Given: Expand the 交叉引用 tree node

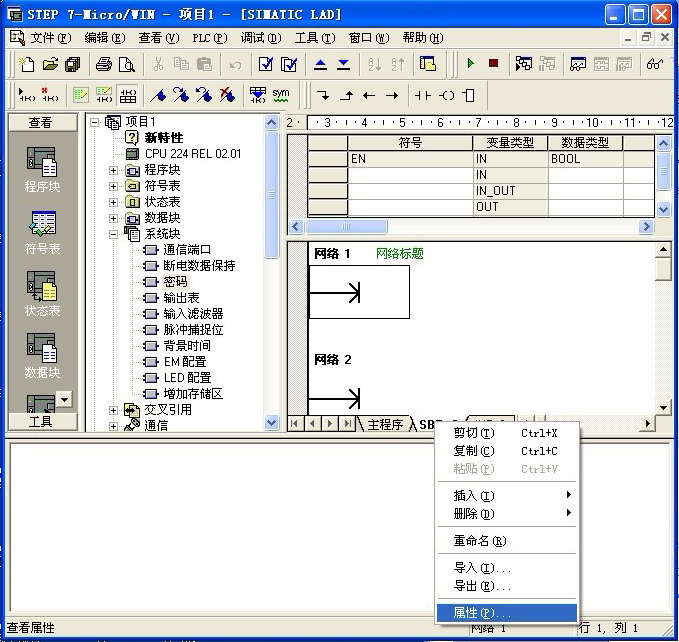Looking at the screenshot, I should [x=113, y=410].
